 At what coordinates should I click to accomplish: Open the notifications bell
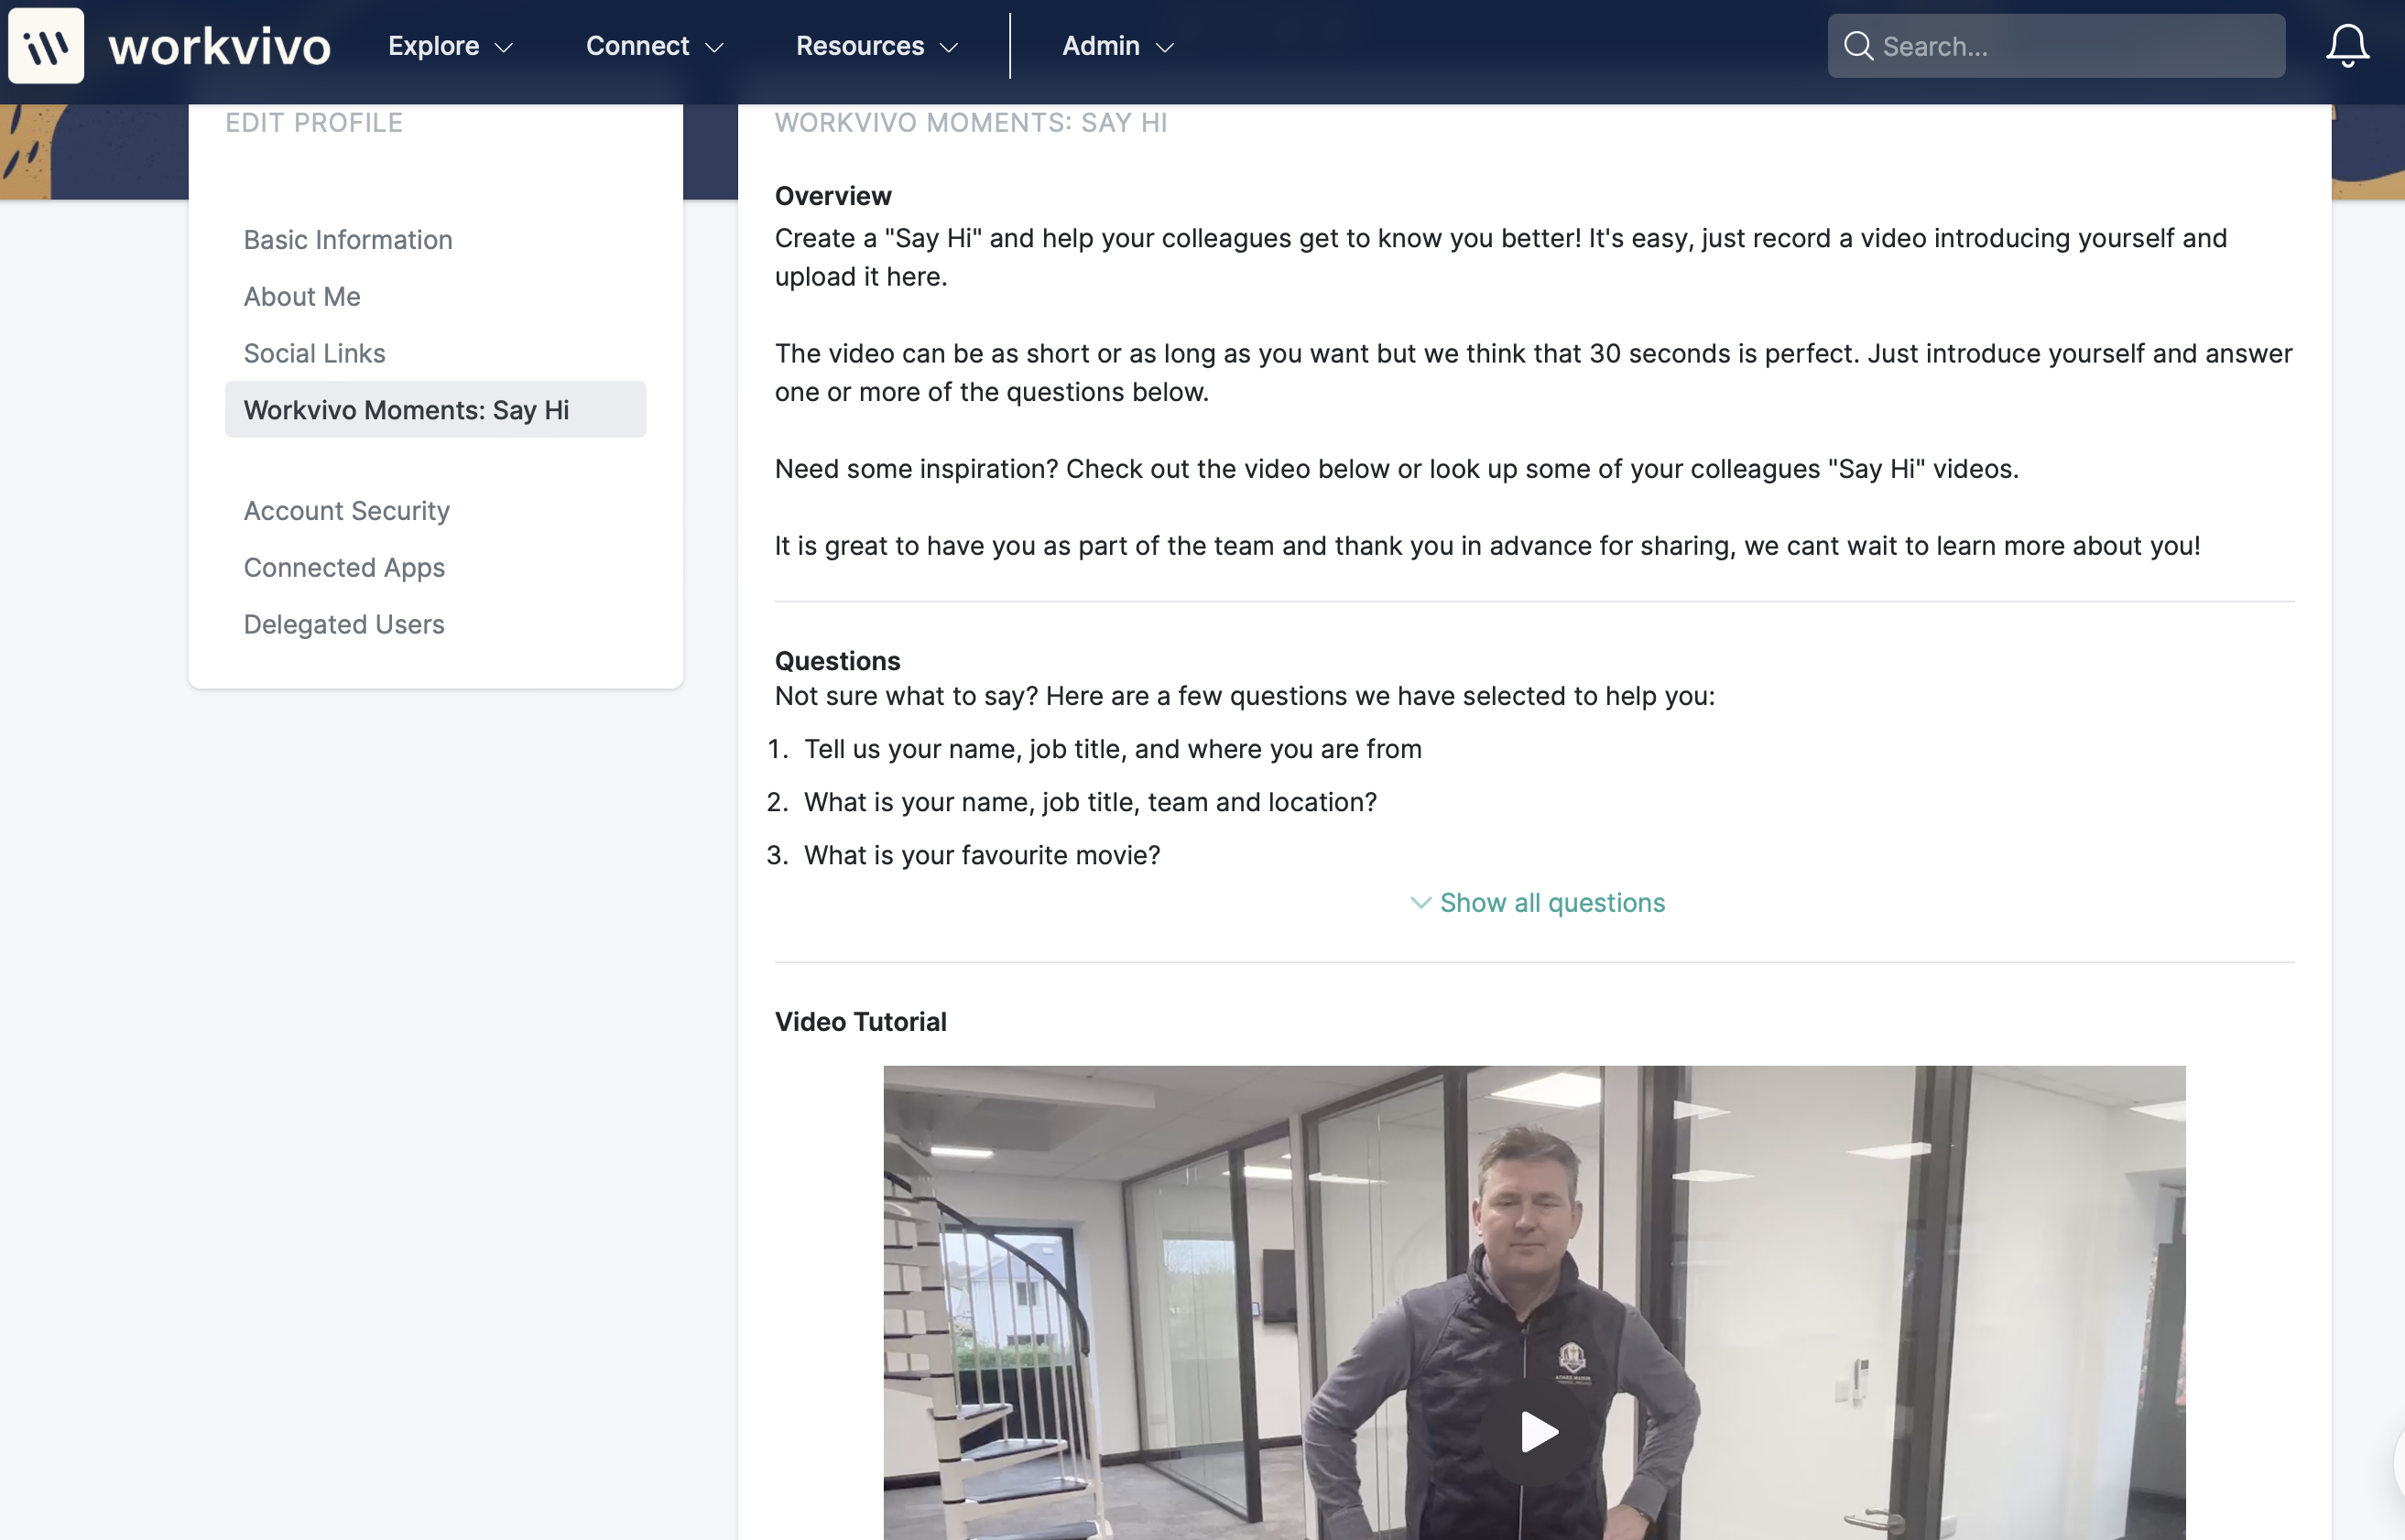point(2347,46)
